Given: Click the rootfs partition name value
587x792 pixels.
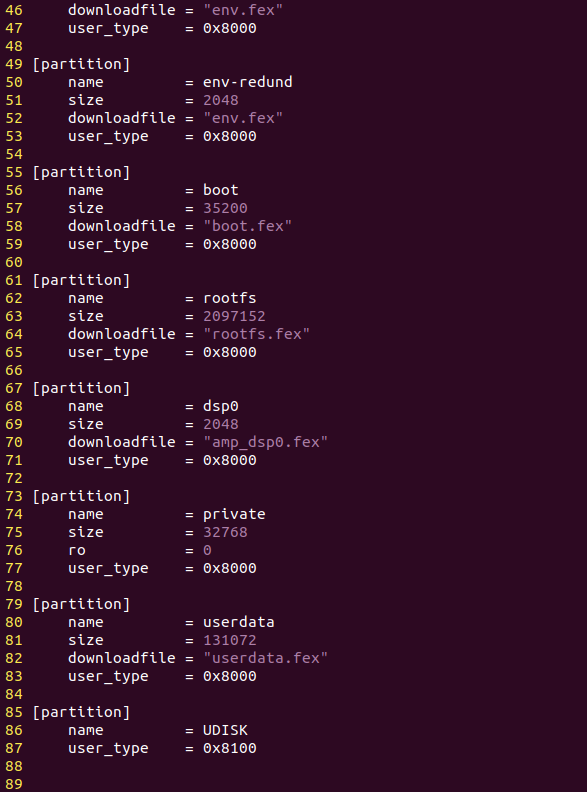Looking at the screenshot, I should (x=229, y=298).
